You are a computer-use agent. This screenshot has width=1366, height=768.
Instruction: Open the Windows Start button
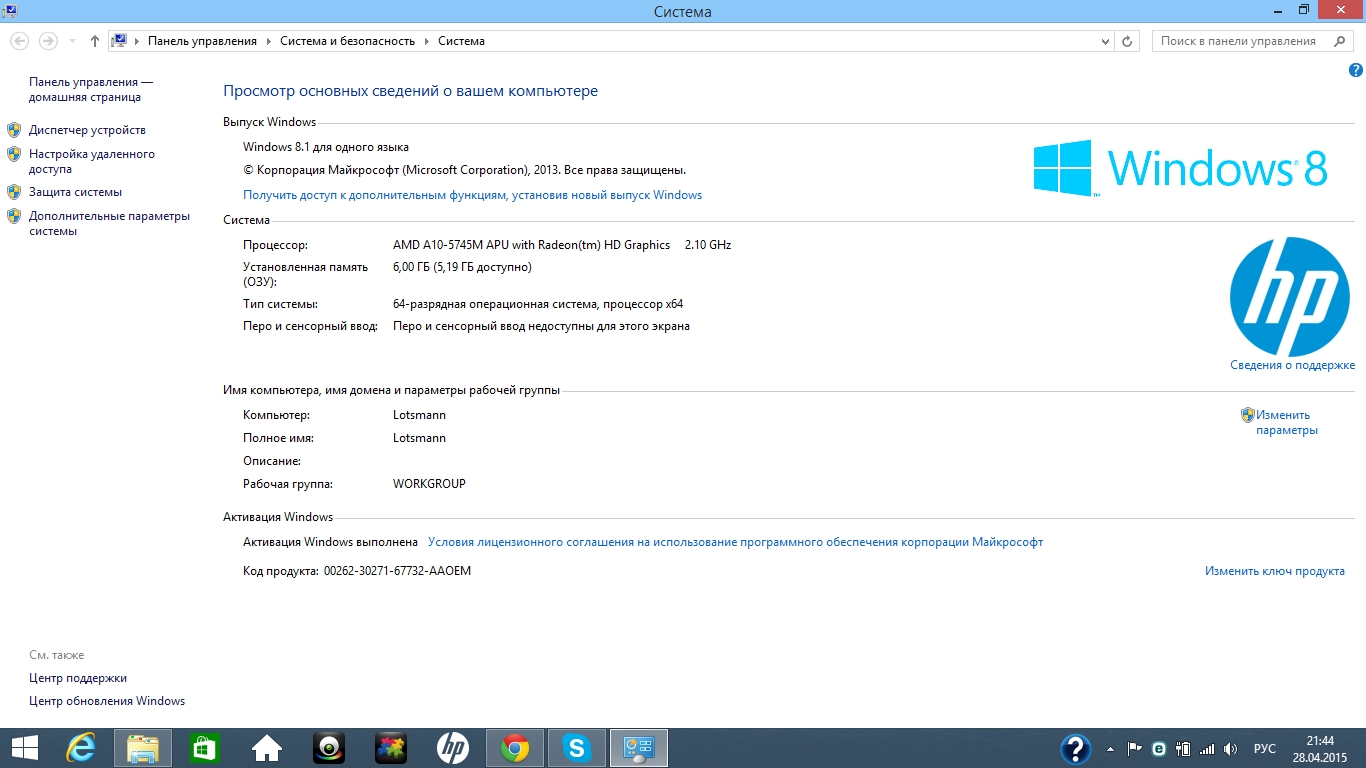tap(24, 748)
